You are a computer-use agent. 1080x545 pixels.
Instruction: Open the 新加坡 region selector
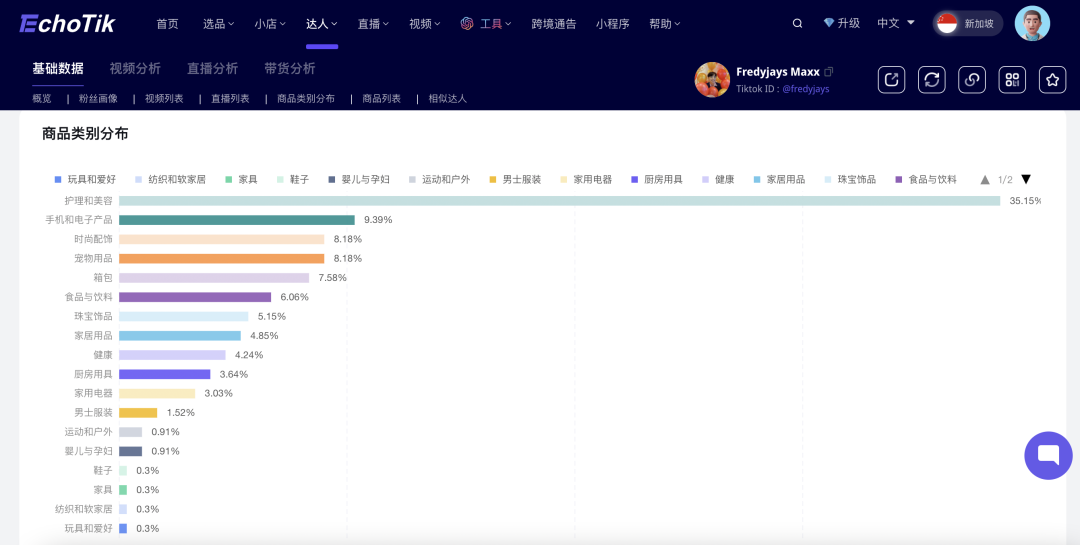point(968,23)
